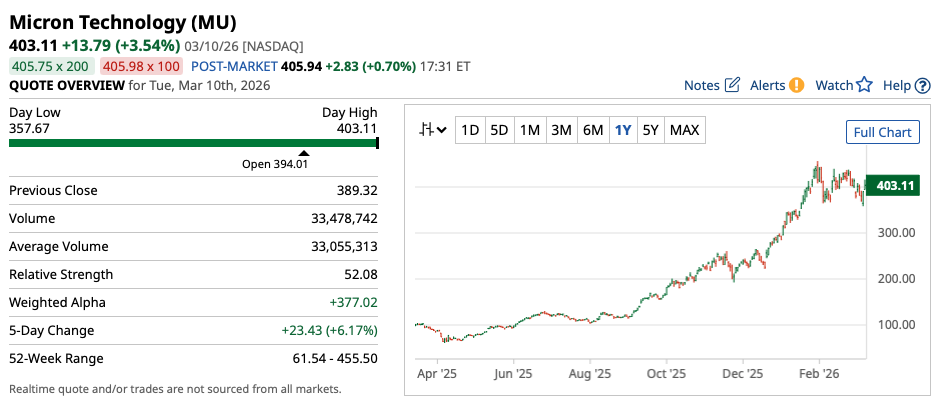Click the Help question mark icon
The width and height of the screenshot is (939, 405).
click(922, 86)
